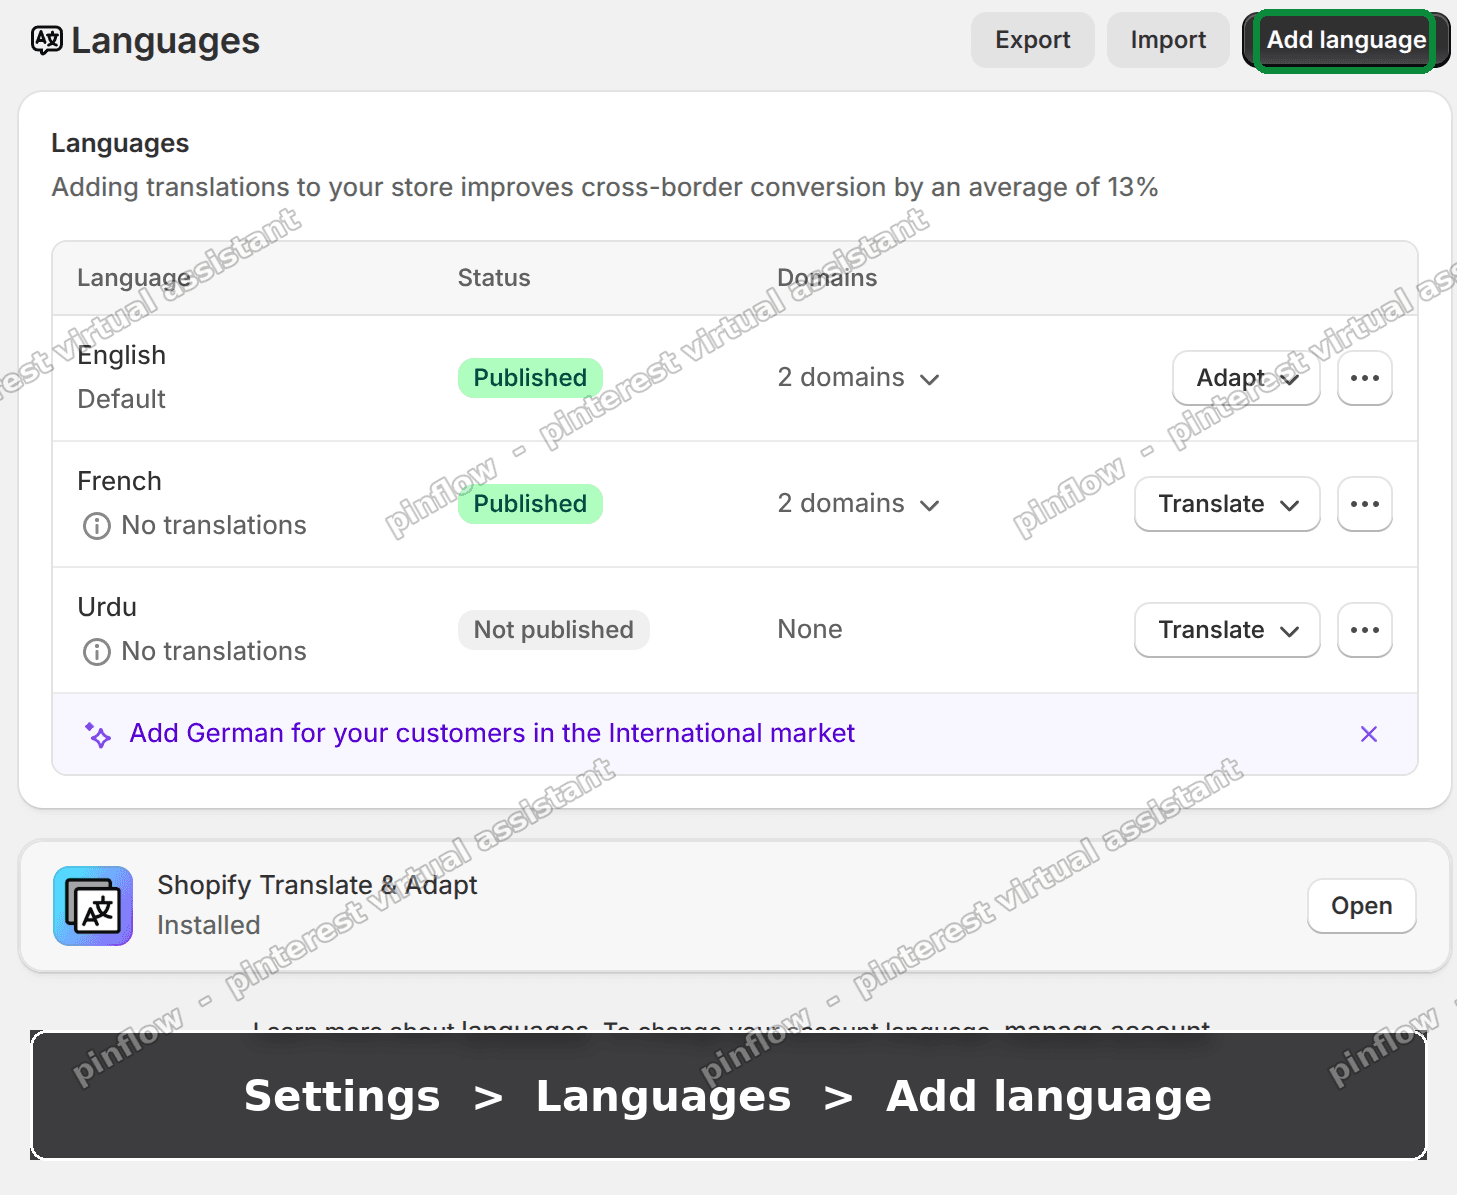Screen dimensions: 1457x1195
Task: Click the Default label under English
Action: point(121,399)
